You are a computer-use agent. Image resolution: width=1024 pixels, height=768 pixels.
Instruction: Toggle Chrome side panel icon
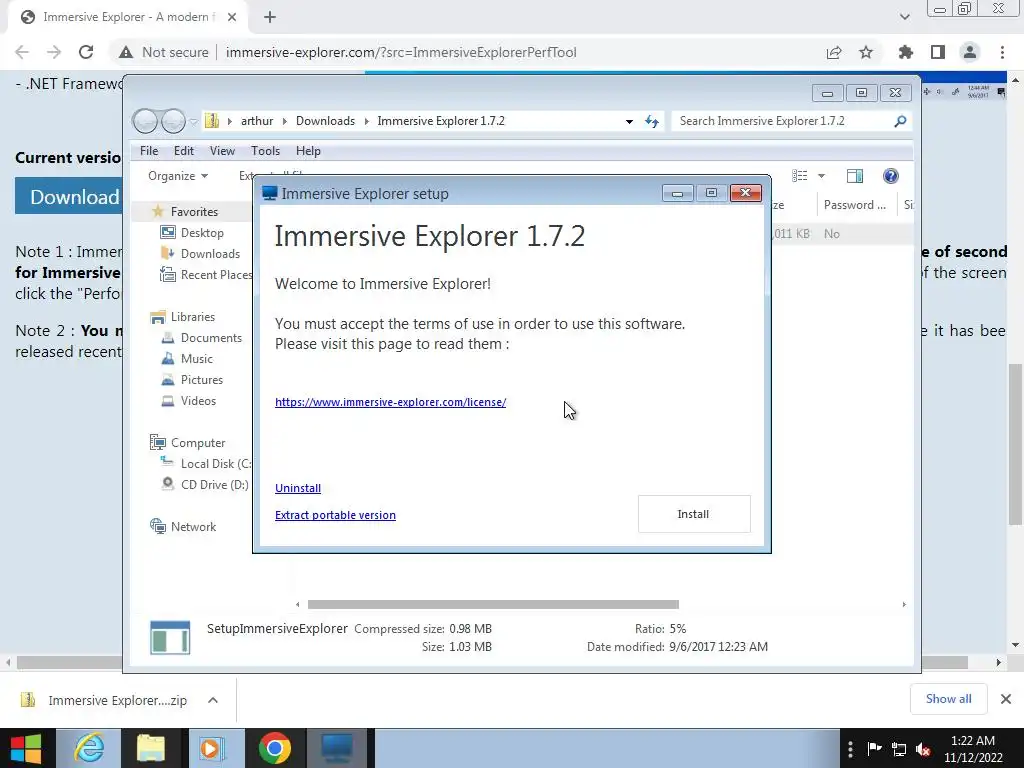coord(938,52)
